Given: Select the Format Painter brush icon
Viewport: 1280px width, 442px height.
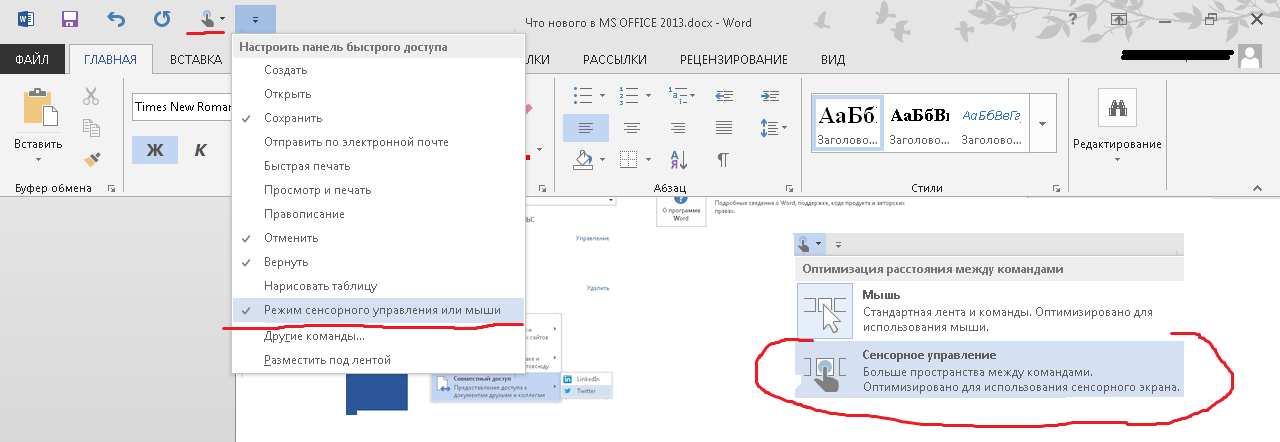Looking at the screenshot, I should click(91, 158).
